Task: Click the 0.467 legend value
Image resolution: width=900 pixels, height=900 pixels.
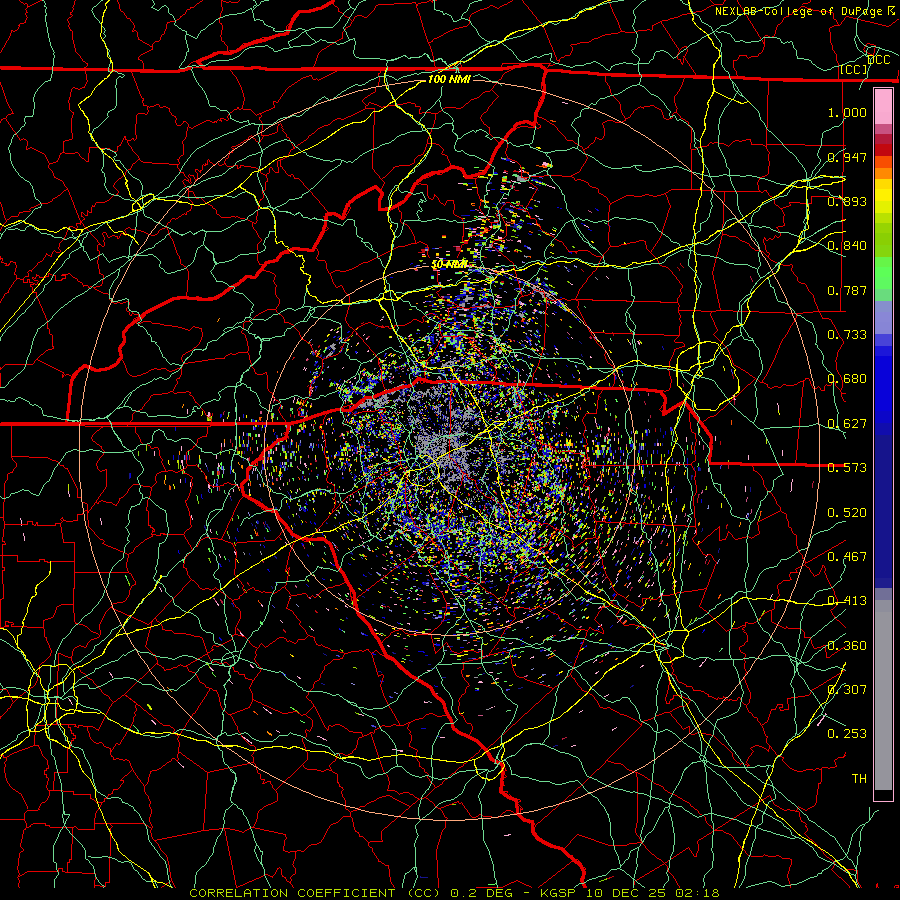Action: [x=847, y=557]
